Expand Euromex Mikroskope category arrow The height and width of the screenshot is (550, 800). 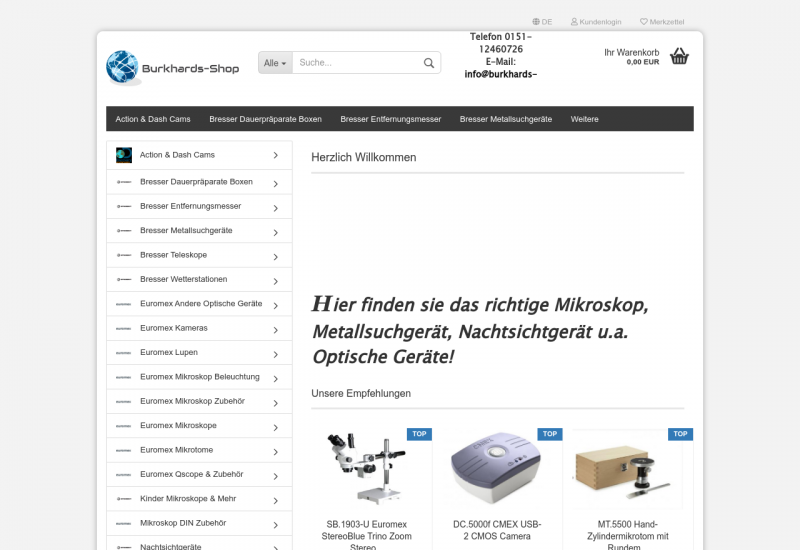point(275,426)
